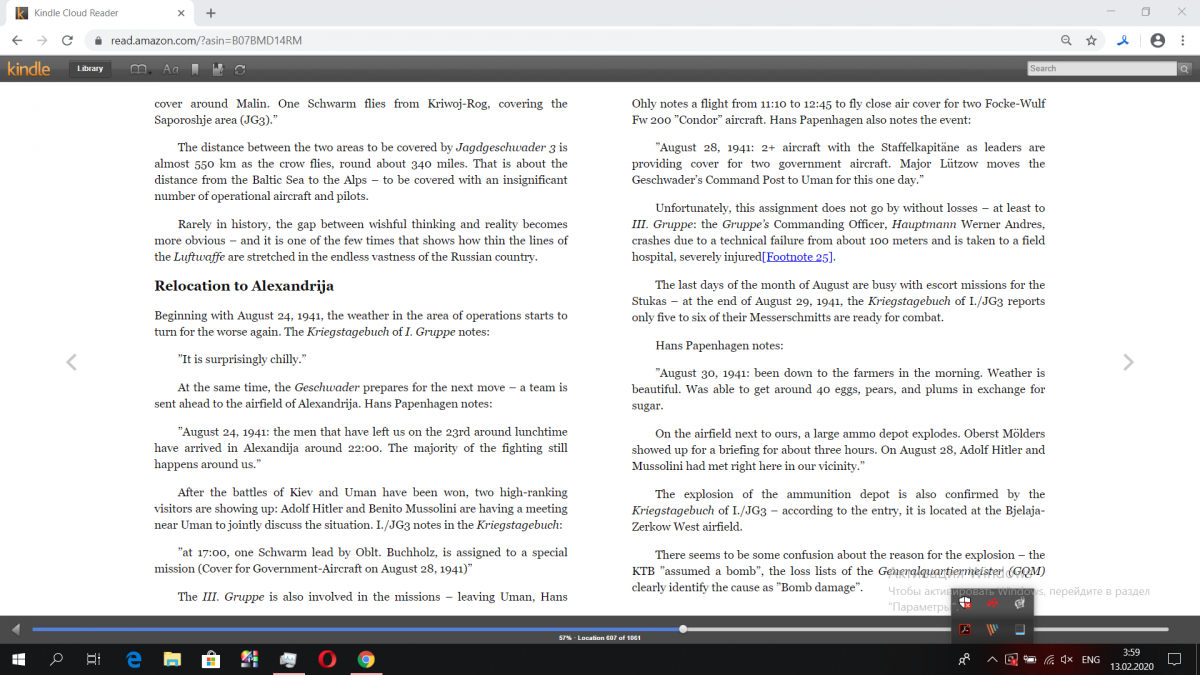Click the colorful stripes tray icon
The width and height of the screenshot is (1200, 675).
click(993, 629)
